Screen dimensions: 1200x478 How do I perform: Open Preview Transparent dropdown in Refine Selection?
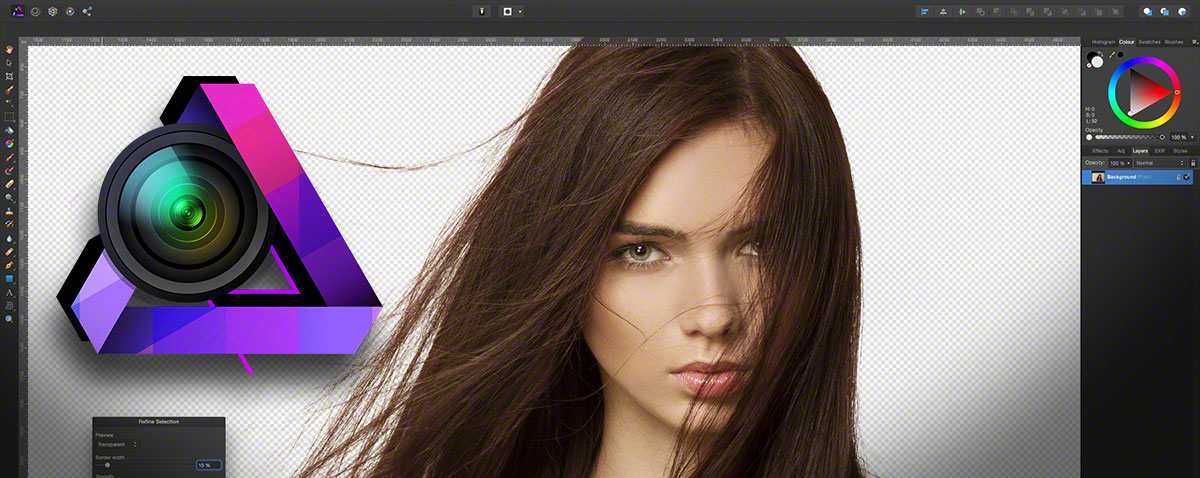point(118,444)
